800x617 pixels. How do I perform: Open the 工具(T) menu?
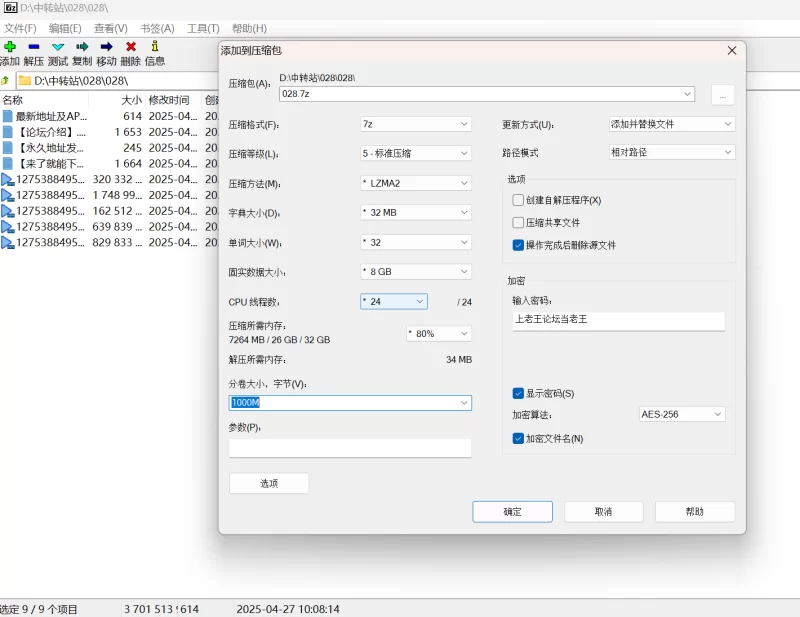203,28
